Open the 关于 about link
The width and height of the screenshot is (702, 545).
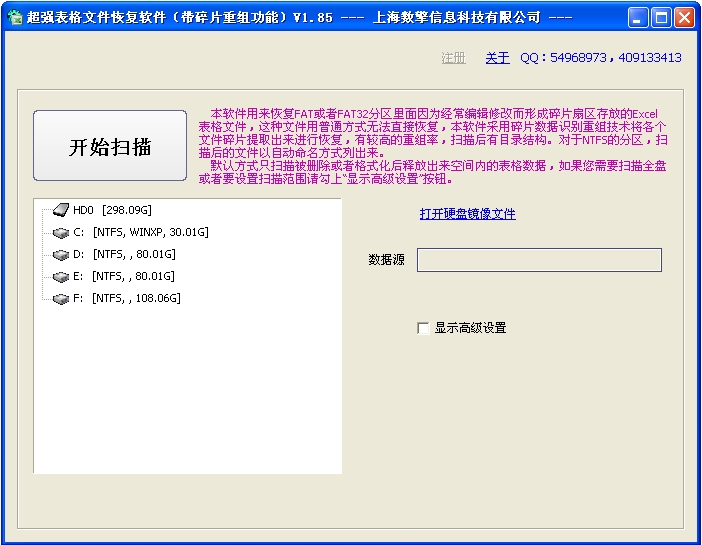[497, 58]
